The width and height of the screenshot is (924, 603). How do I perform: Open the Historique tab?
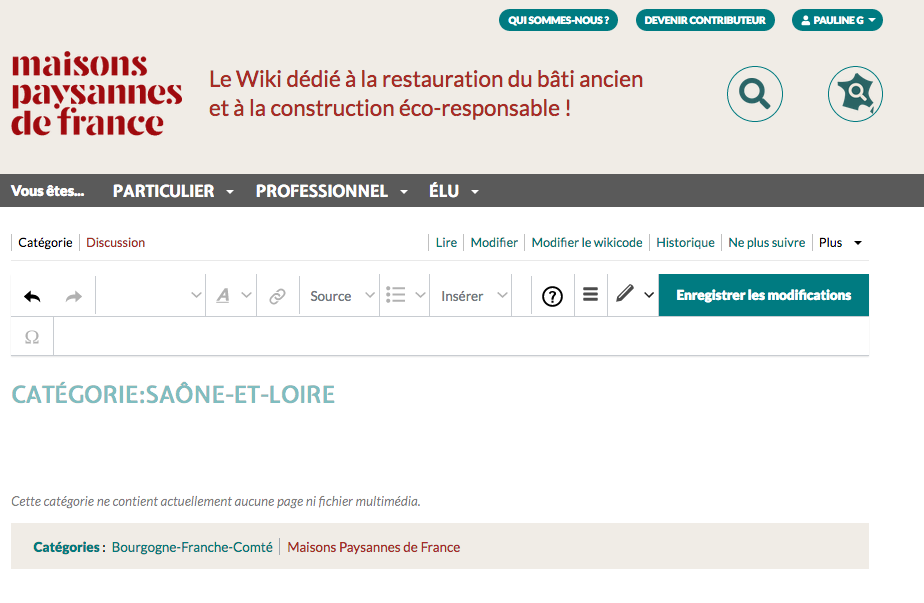pos(685,242)
